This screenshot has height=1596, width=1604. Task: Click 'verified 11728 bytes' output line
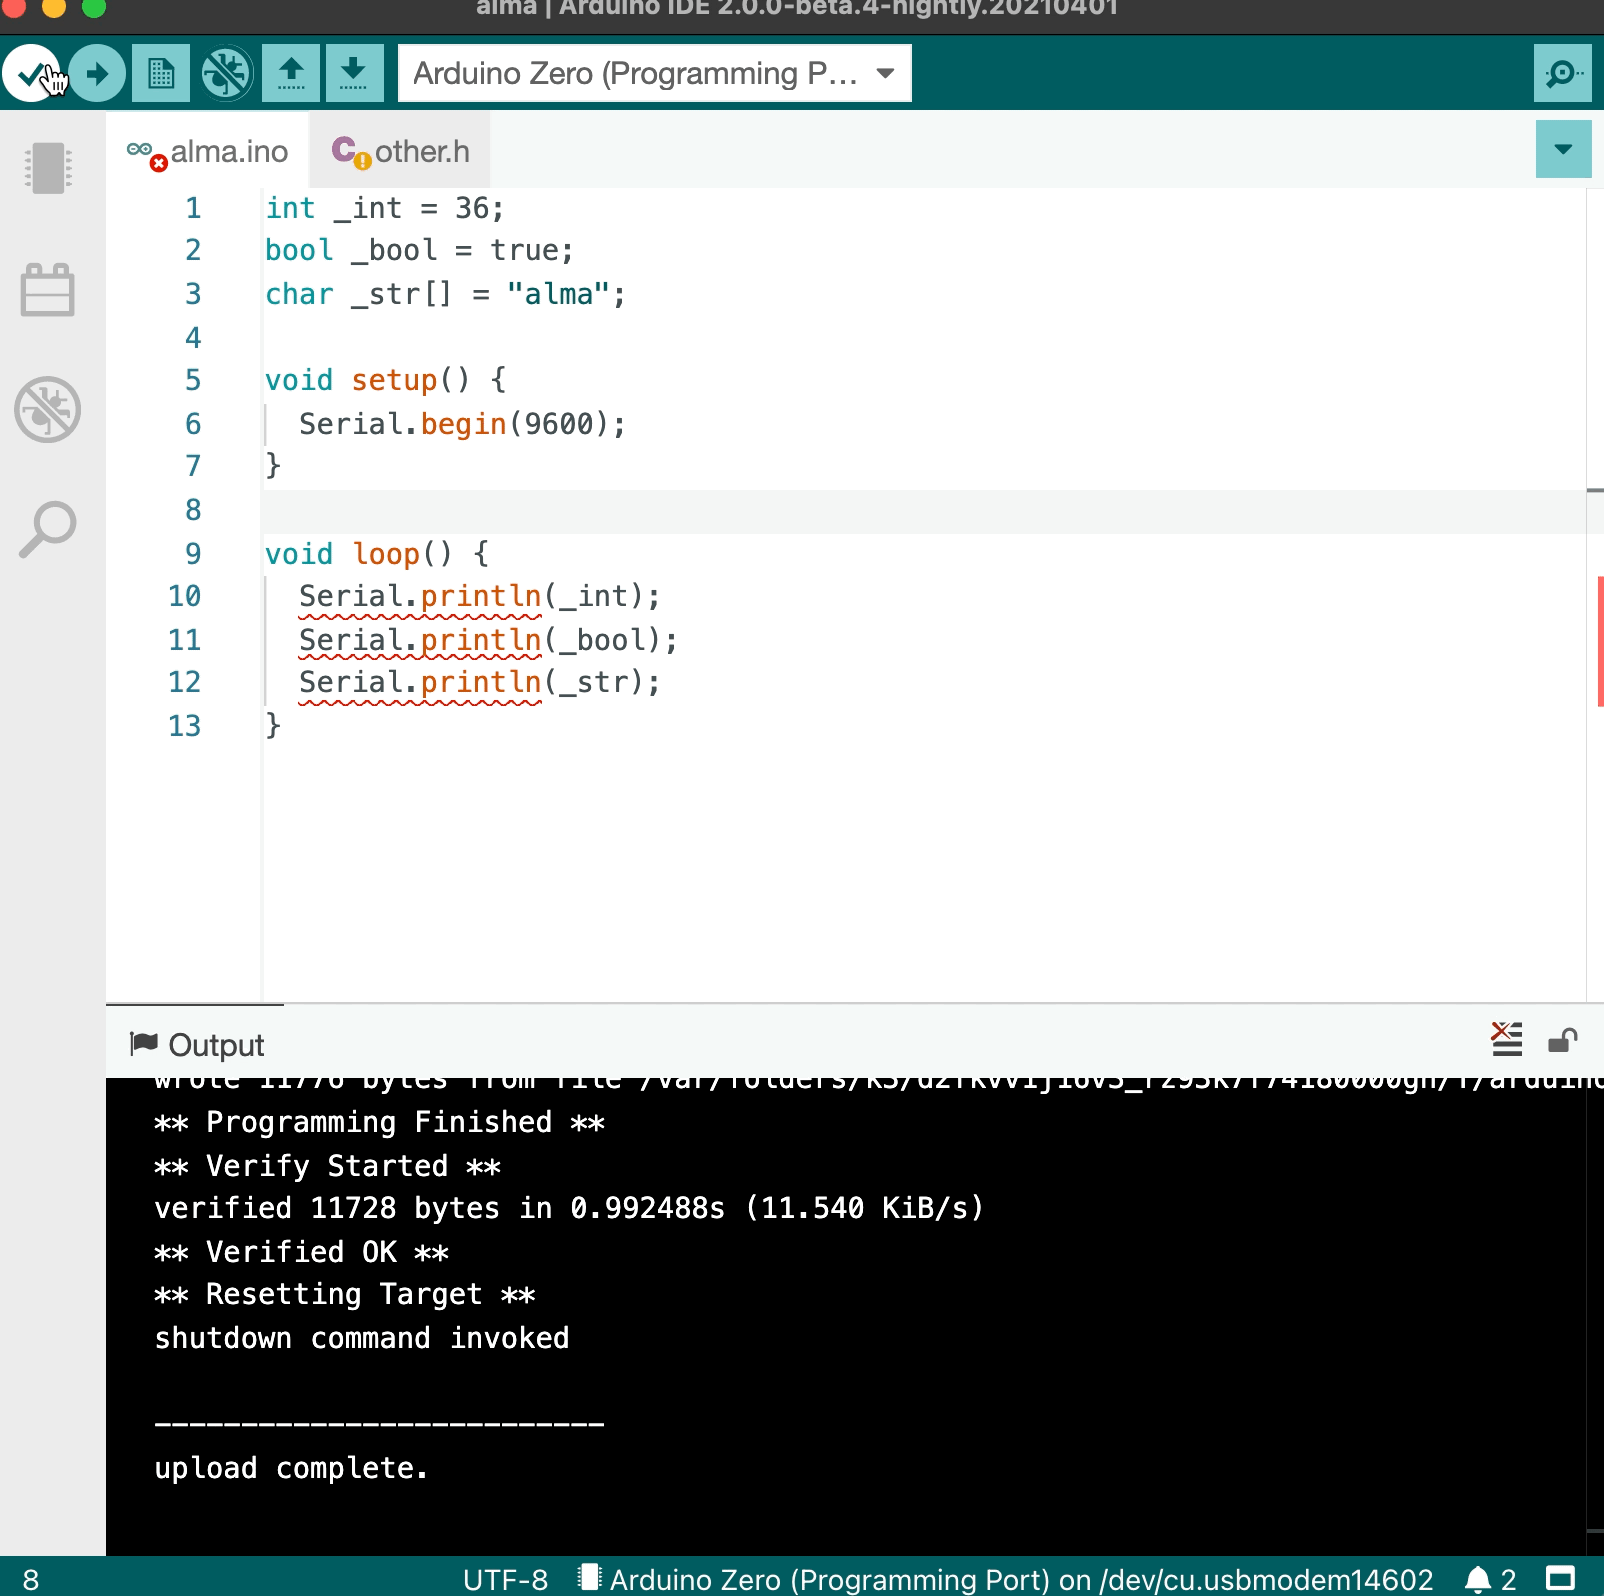pos(569,1209)
